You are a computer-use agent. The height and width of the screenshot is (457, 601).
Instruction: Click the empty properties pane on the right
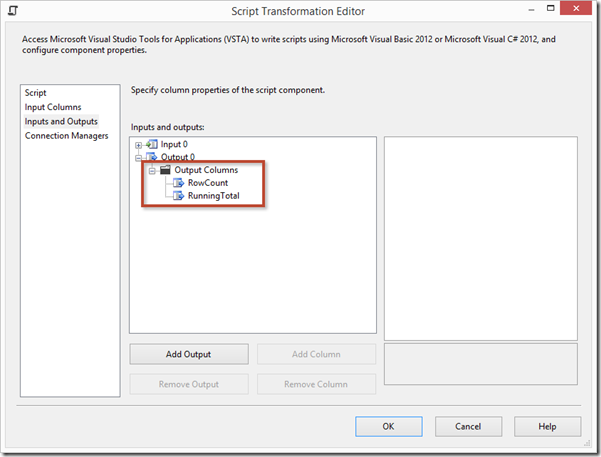(x=481, y=238)
